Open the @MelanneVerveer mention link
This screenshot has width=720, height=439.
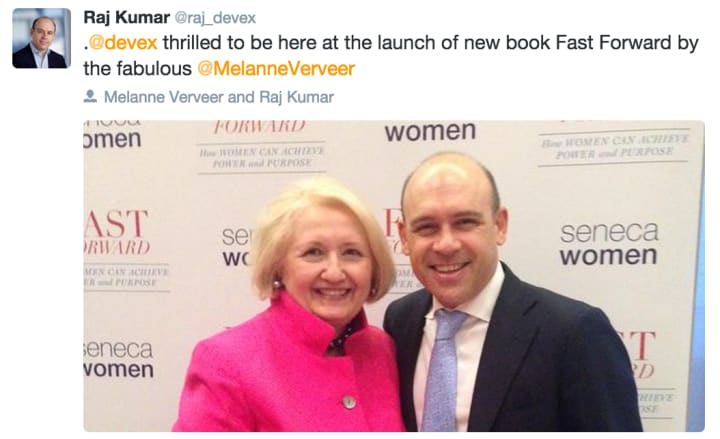(276, 69)
